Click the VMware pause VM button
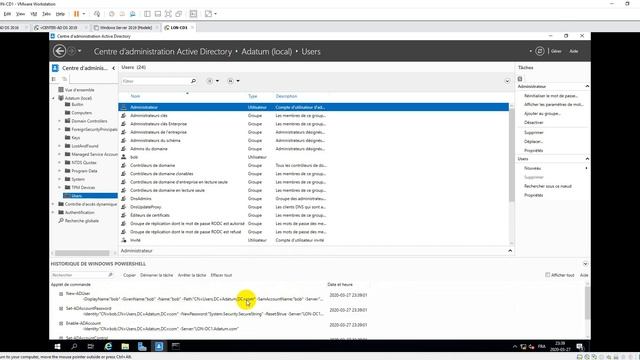This screenshot has height=360, width=640. pyautogui.click(x=76, y=14)
